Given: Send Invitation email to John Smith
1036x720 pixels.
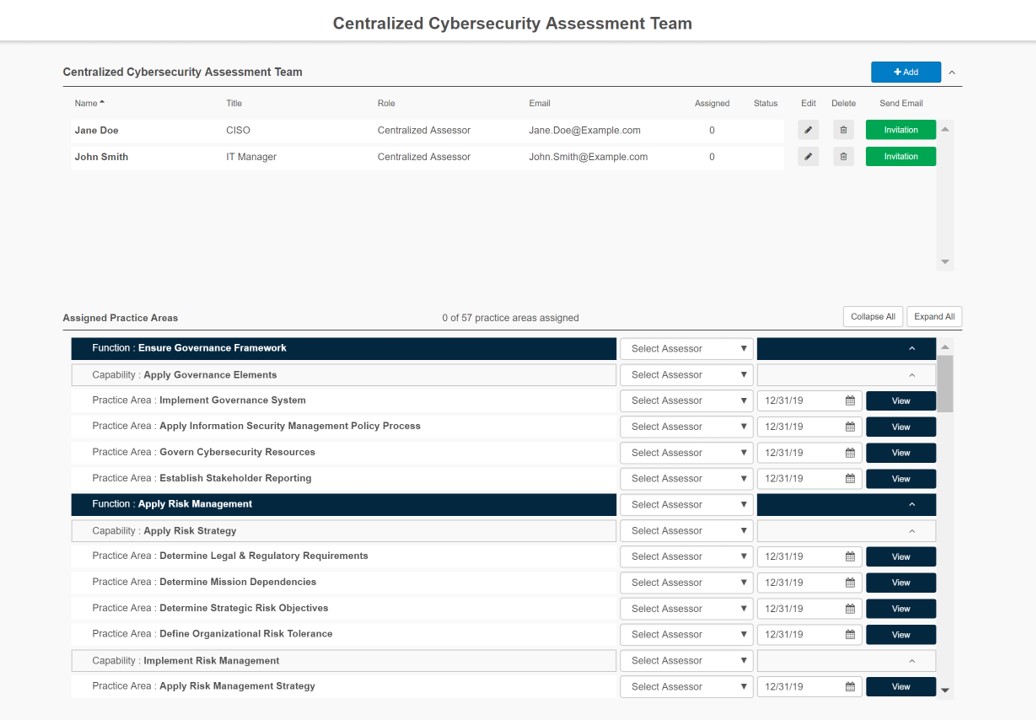Looking at the screenshot, I should pos(900,157).
